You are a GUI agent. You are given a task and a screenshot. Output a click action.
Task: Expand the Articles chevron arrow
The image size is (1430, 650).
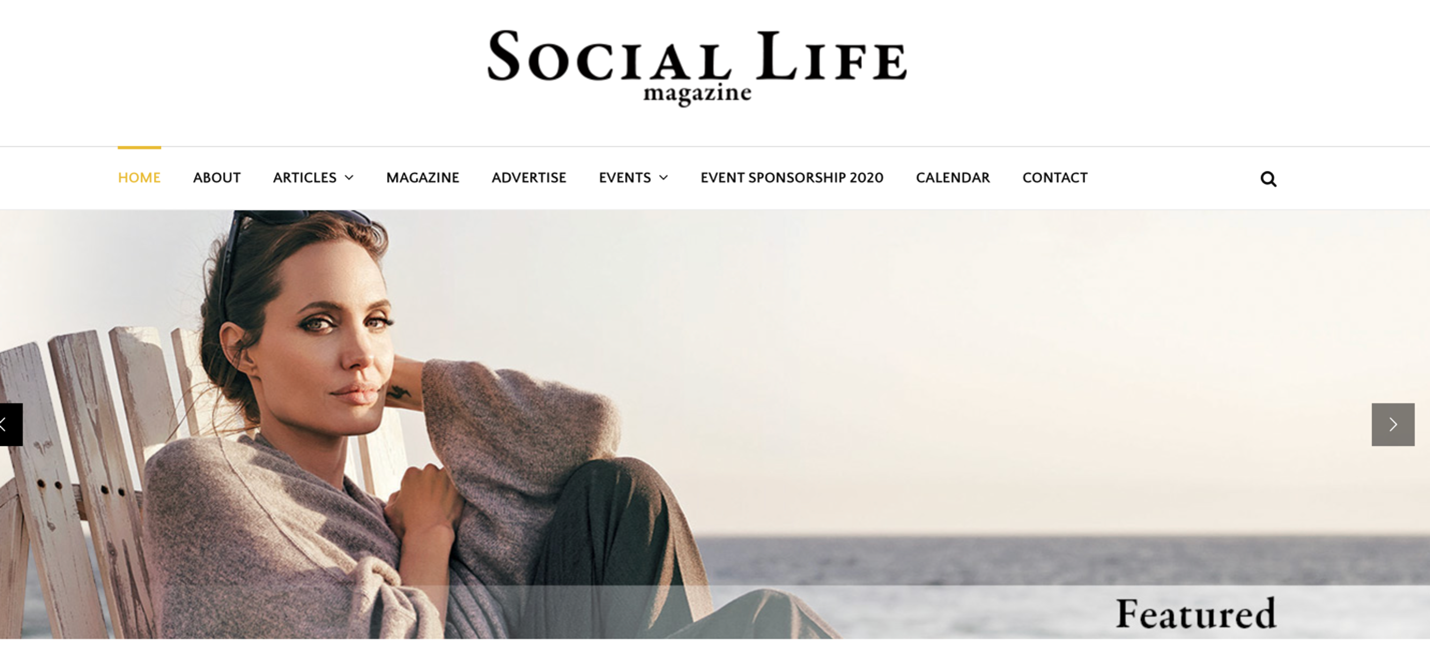point(349,178)
